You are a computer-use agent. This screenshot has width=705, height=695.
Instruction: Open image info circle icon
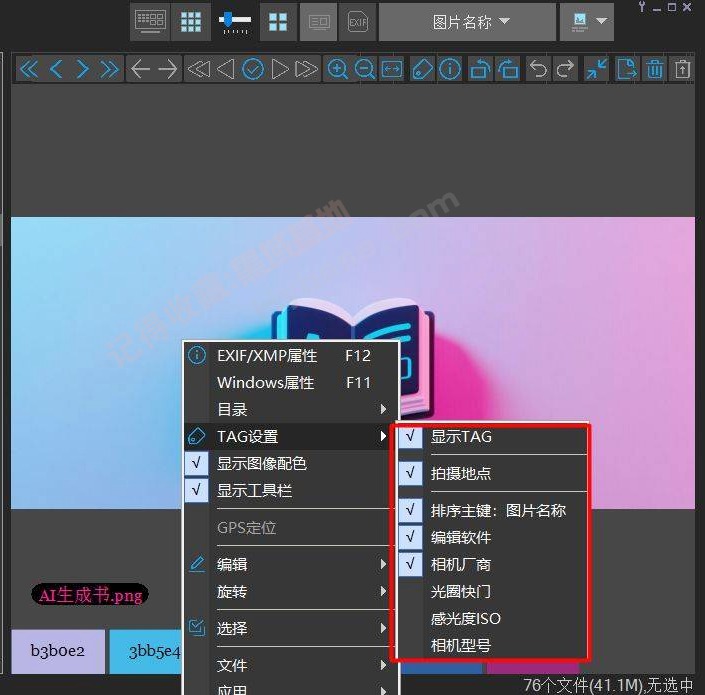(x=450, y=69)
